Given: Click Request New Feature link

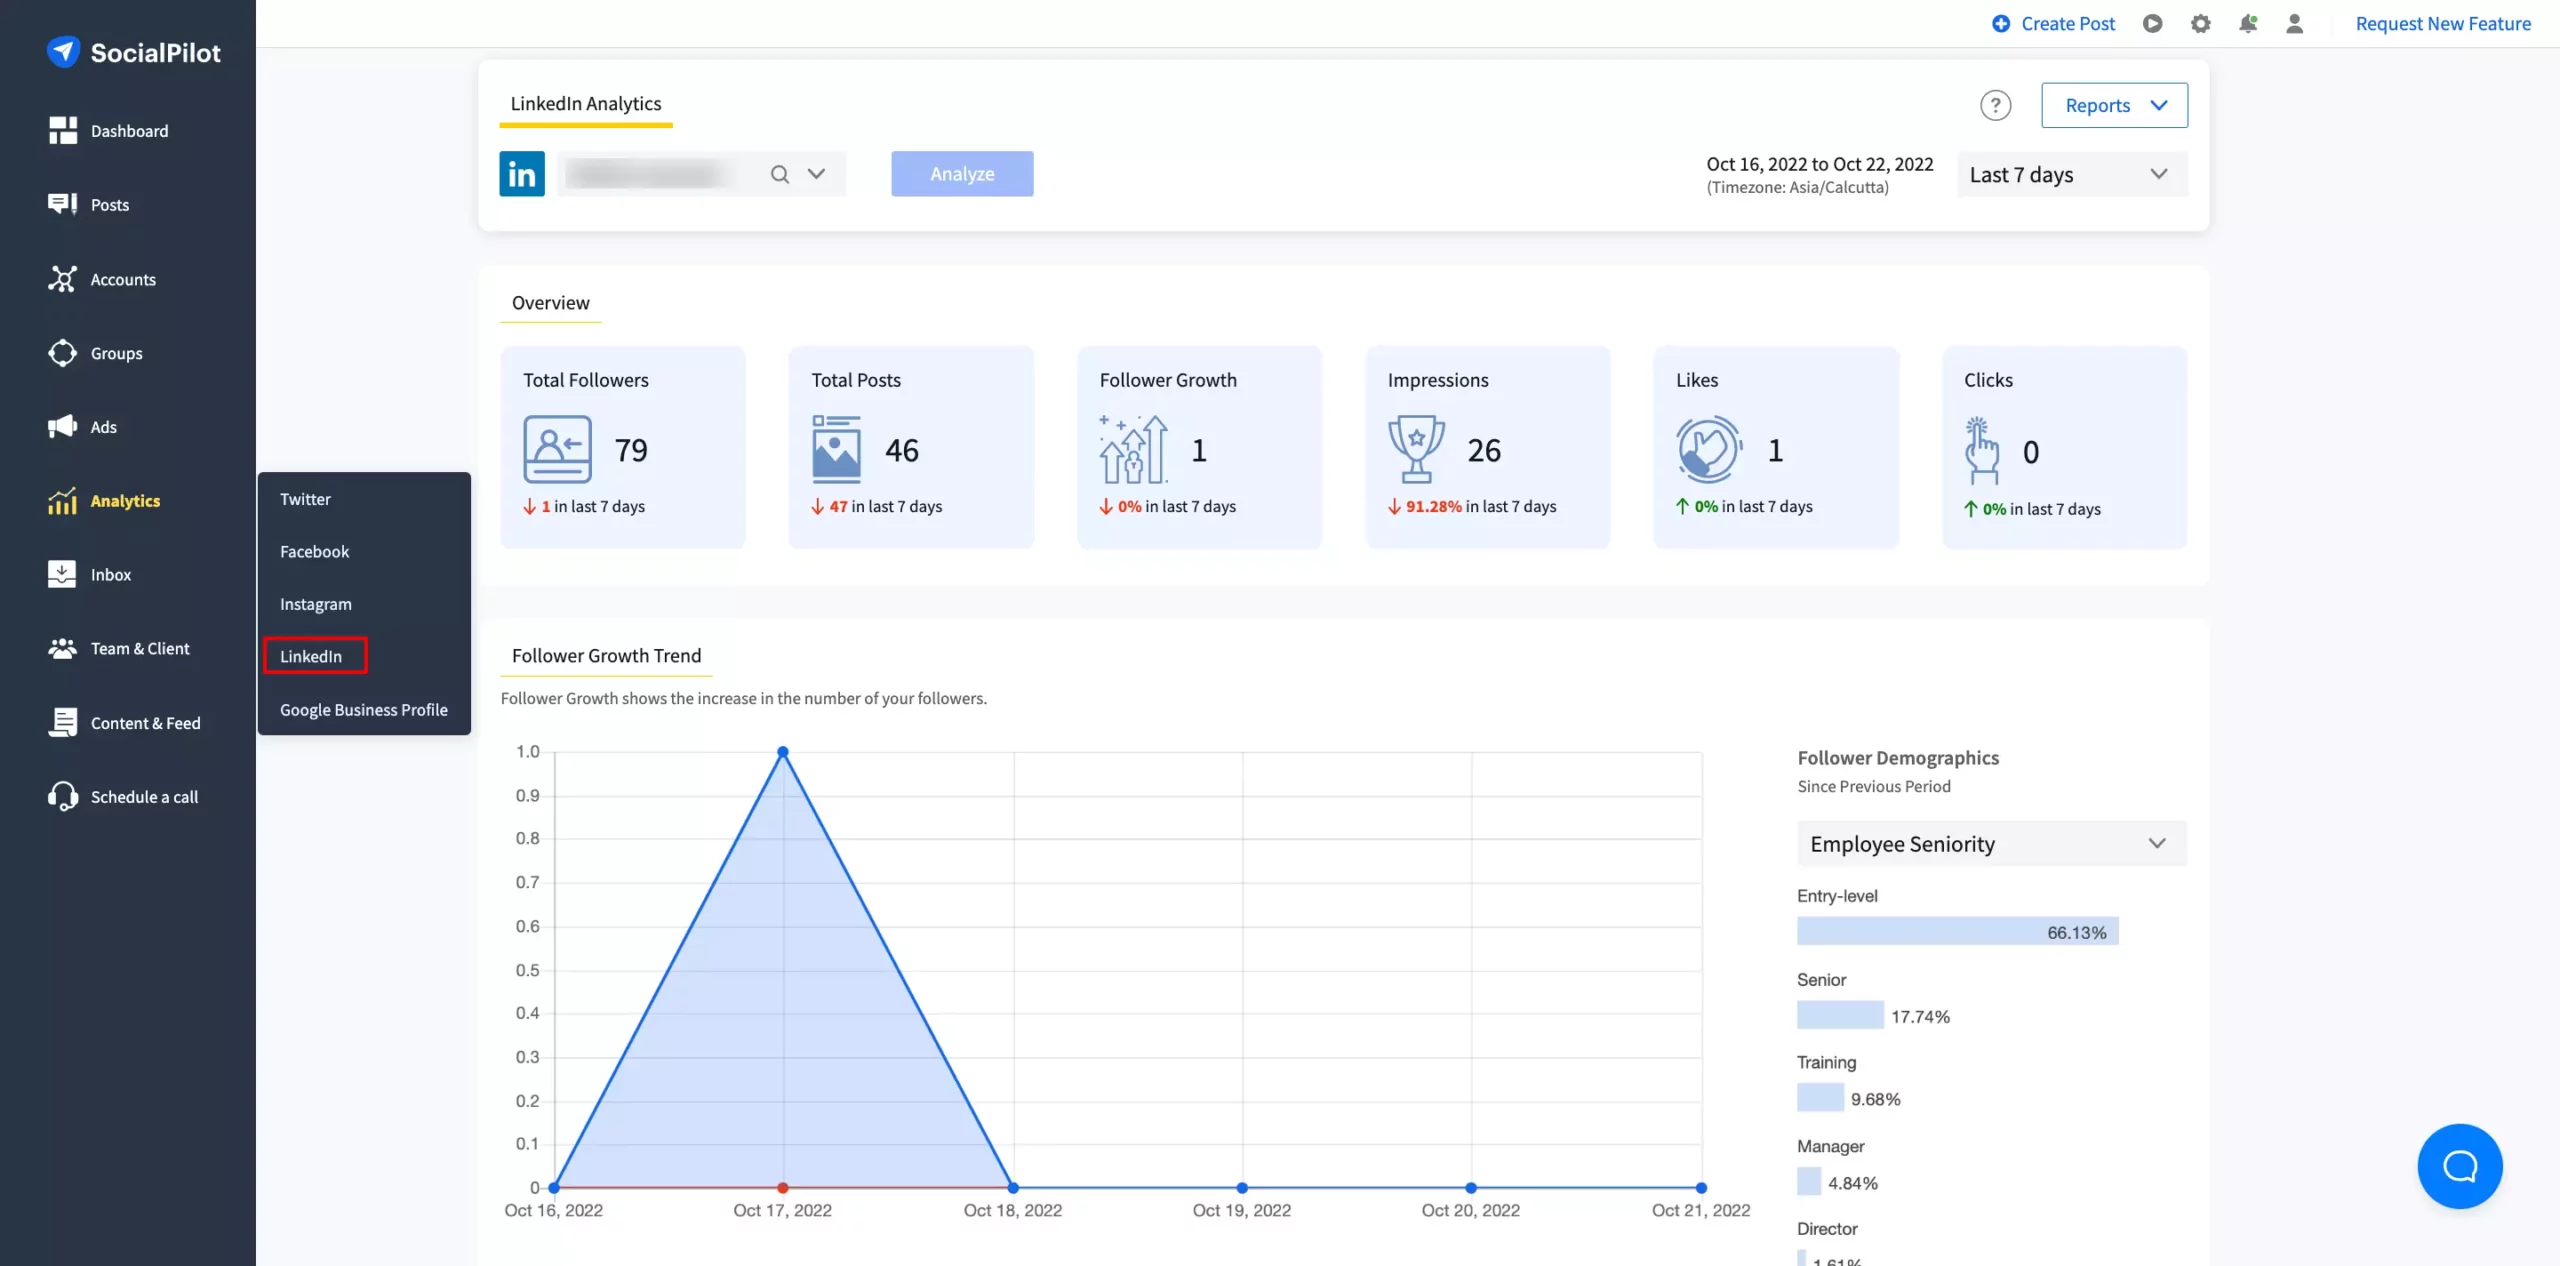Looking at the screenshot, I should (x=2442, y=23).
